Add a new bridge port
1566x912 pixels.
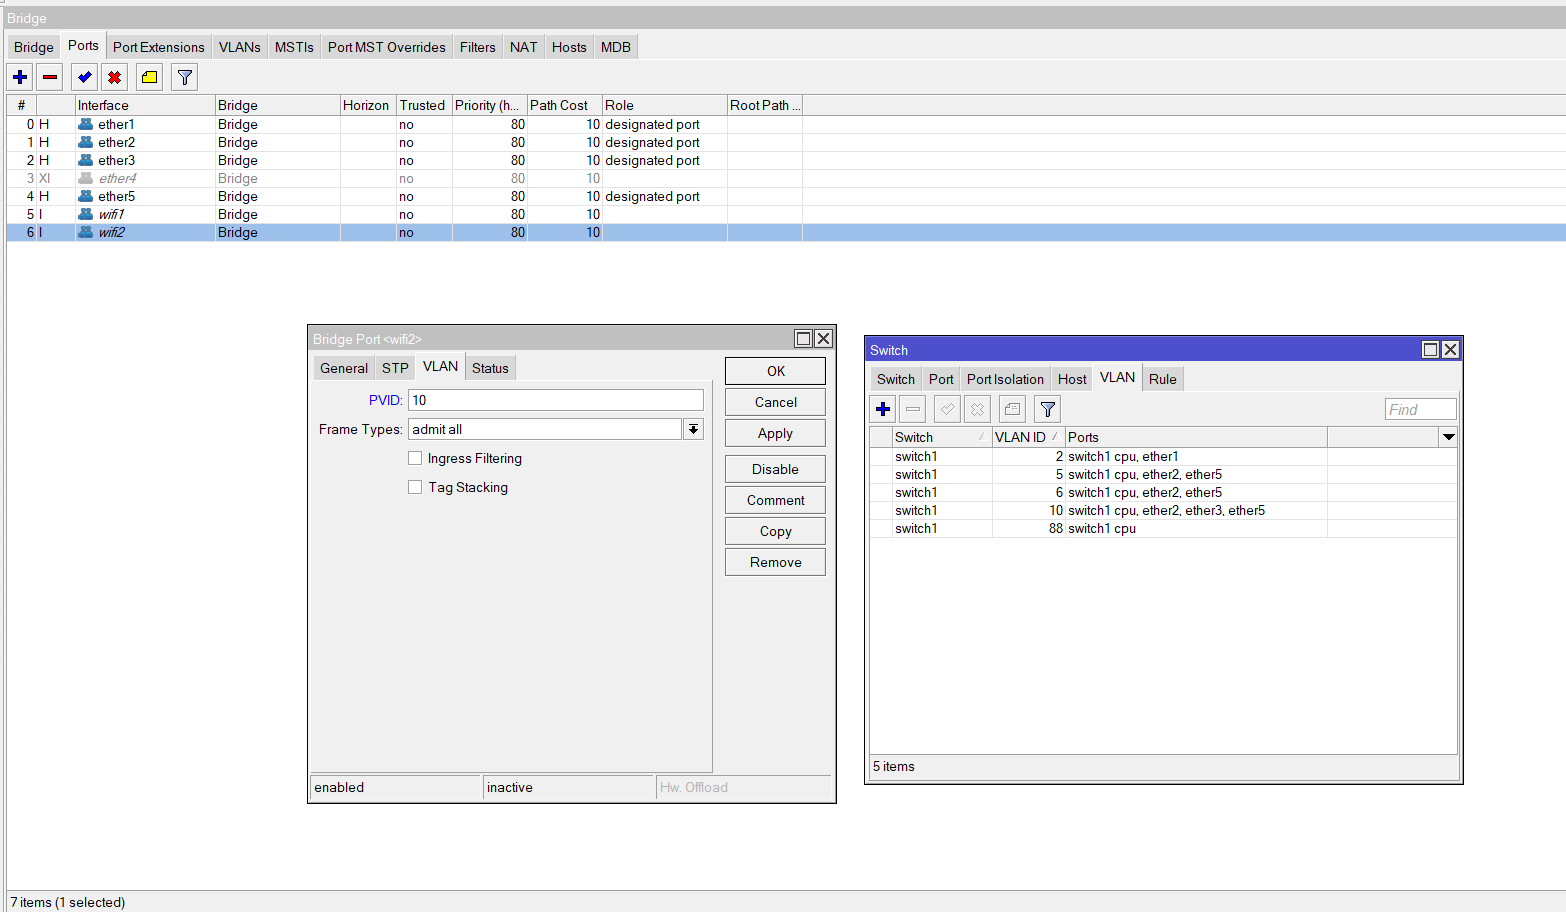(20, 77)
